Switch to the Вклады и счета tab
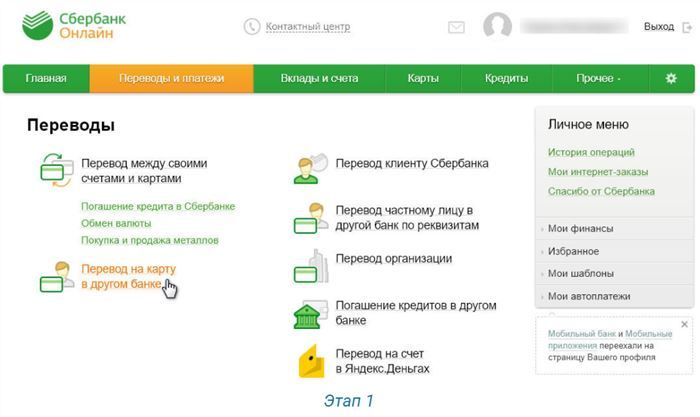The width and height of the screenshot is (700, 417). click(x=319, y=79)
